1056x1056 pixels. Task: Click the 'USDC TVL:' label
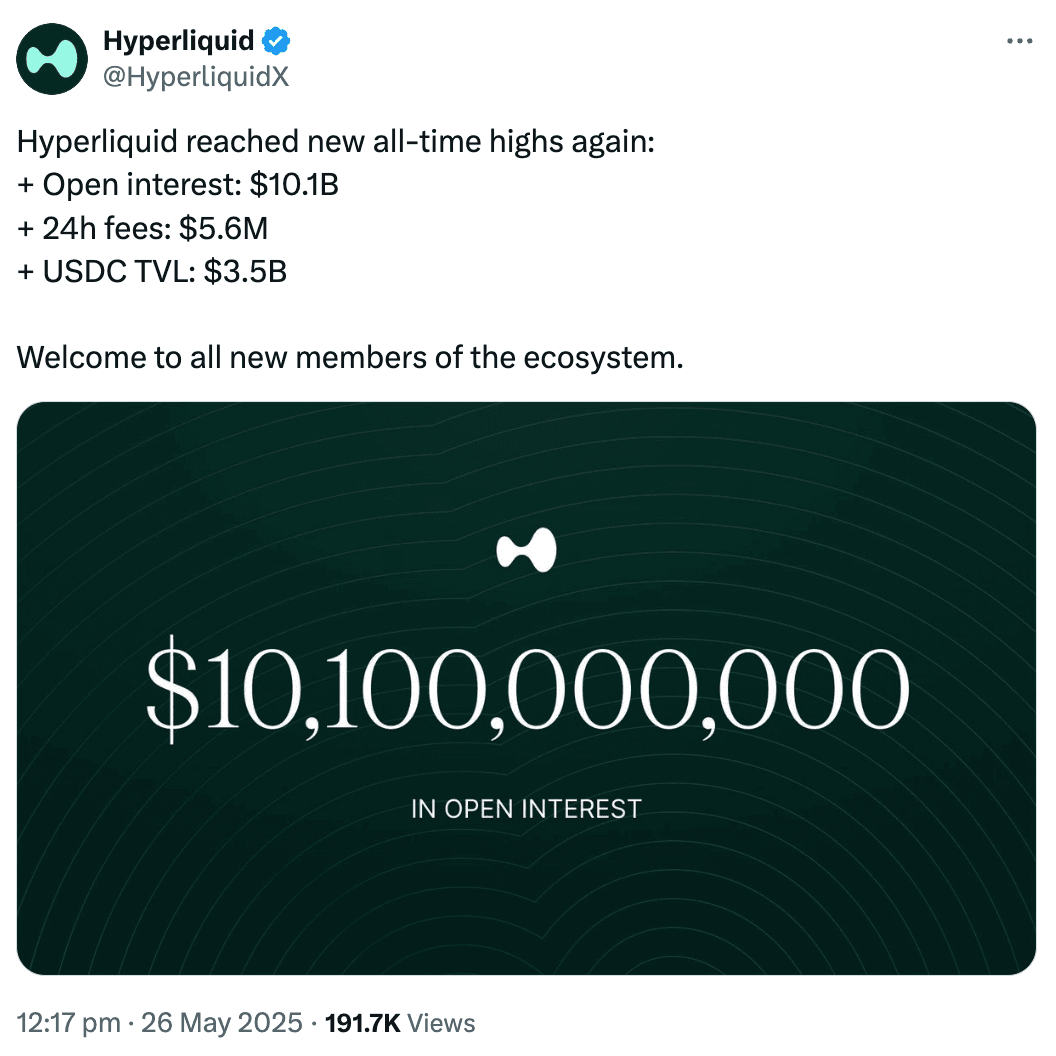pos(119,272)
